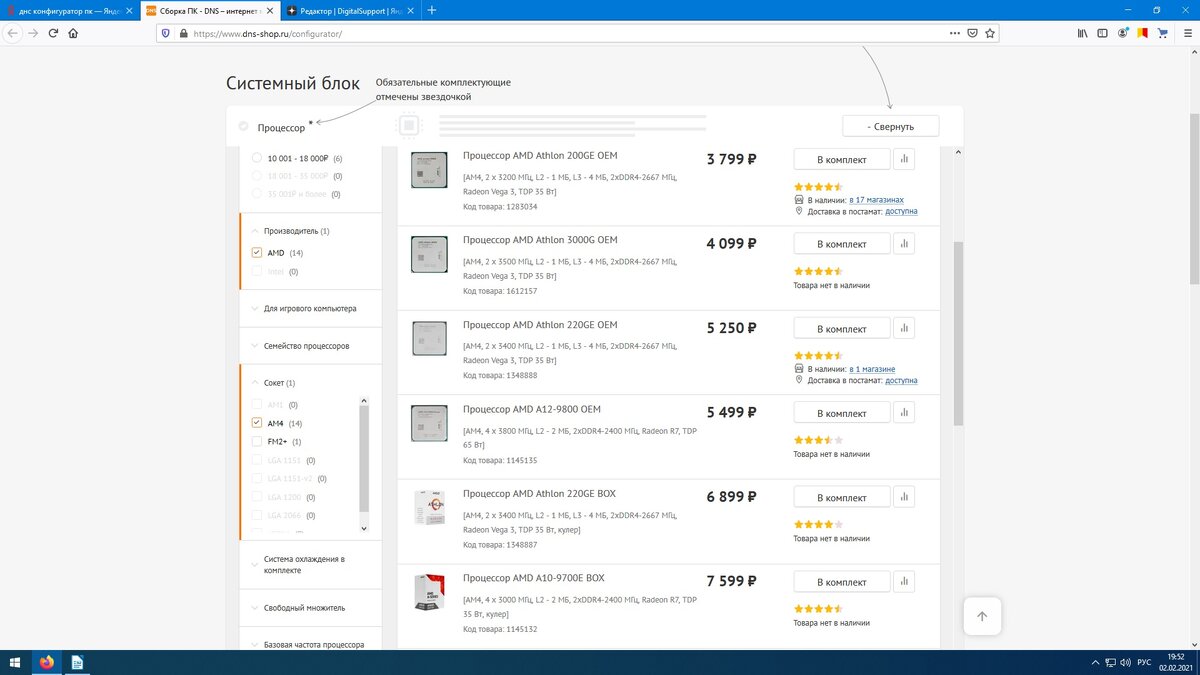Viewport: 1200px width, 675px height.
Task: Close the Редактор DigitalSupport tab
Action: point(410,10)
